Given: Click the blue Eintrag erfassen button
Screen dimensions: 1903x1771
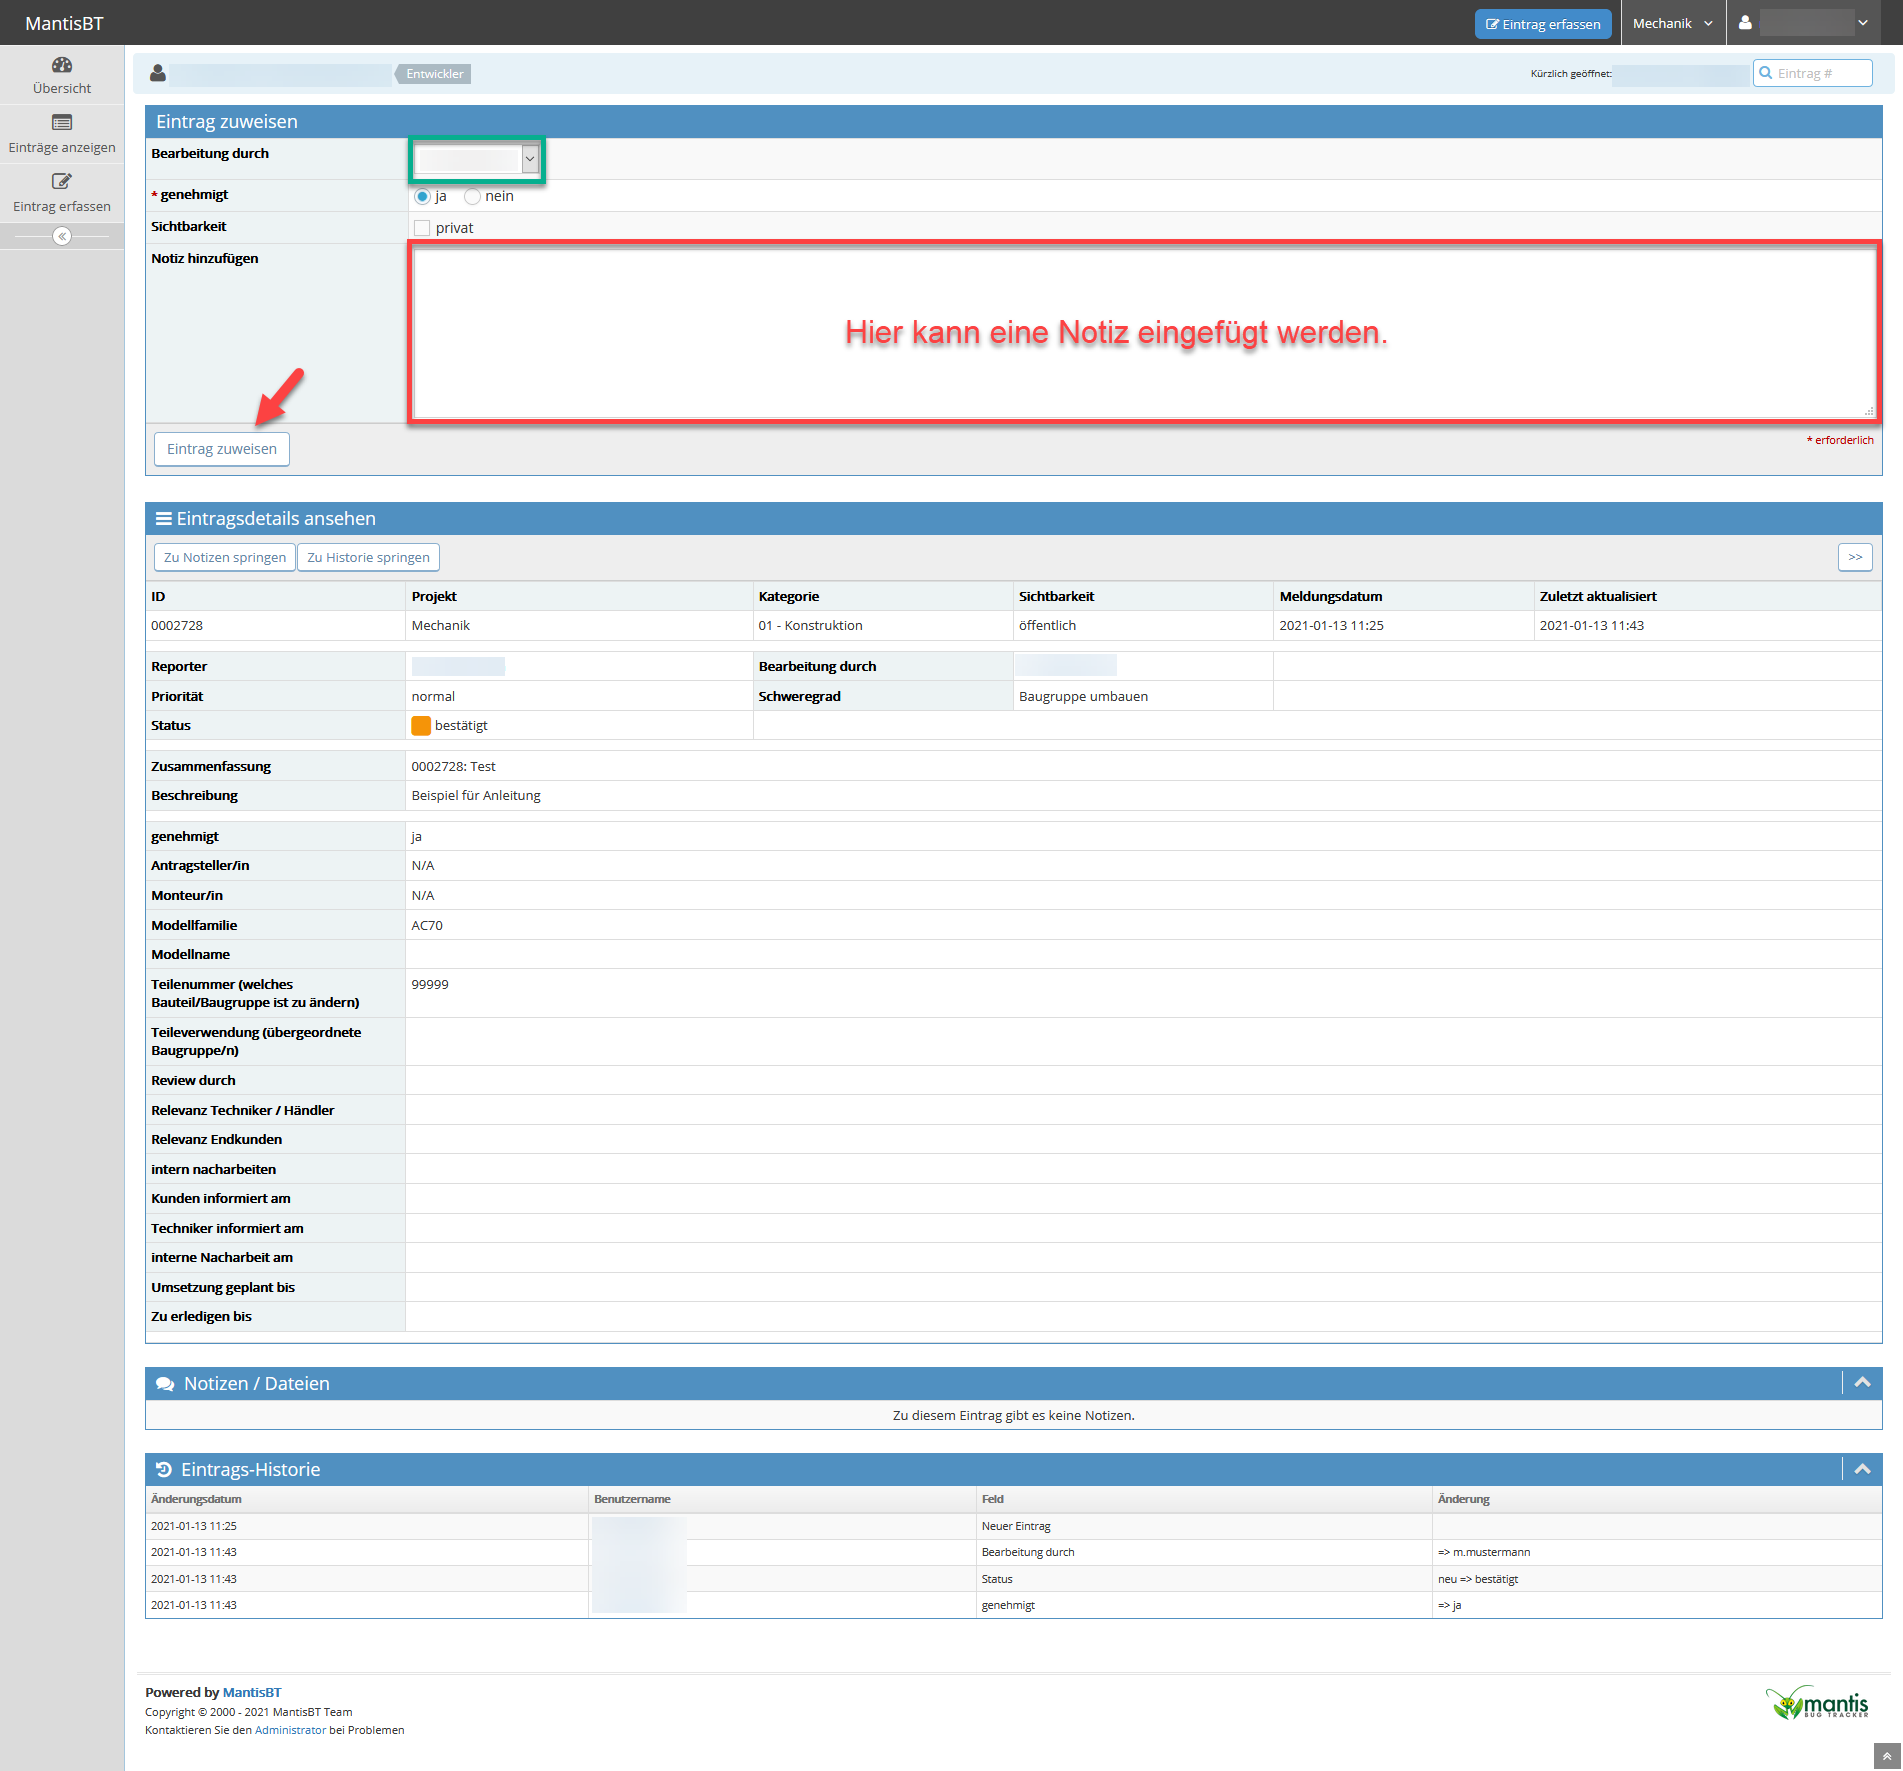Looking at the screenshot, I should (x=1542, y=24).
